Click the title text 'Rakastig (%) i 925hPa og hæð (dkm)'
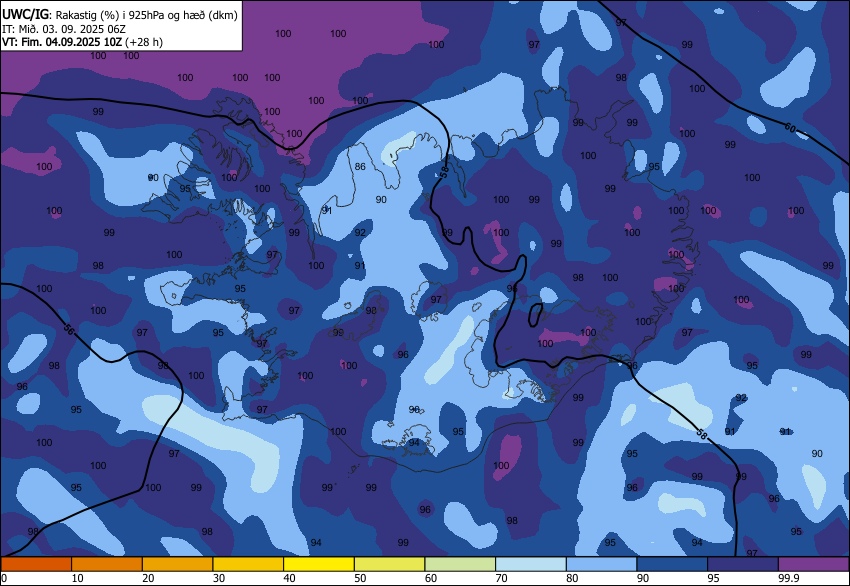This screenshot has height=586, width=850. pos(146,15)
